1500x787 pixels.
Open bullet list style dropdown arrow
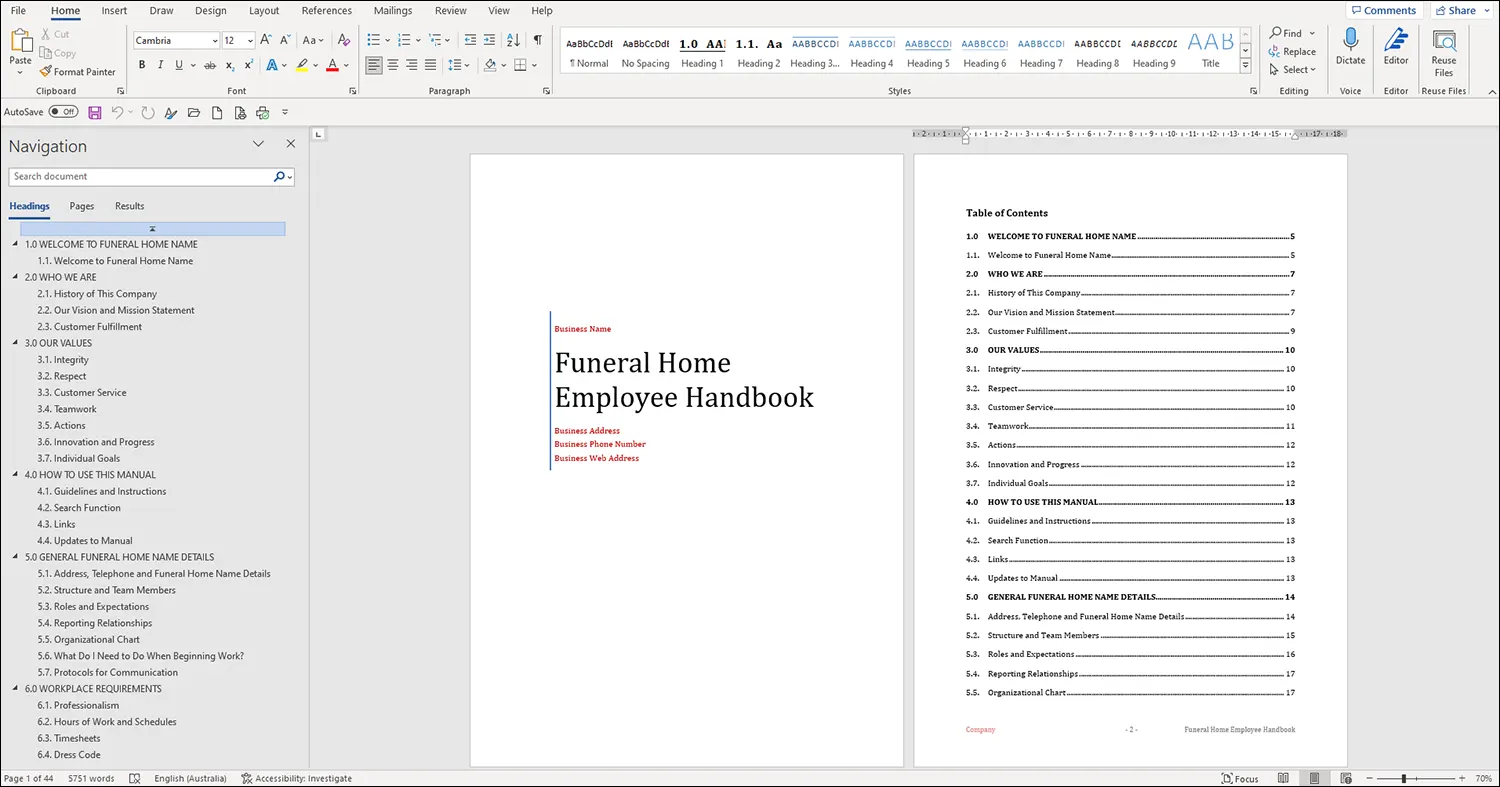pos(387,40)
